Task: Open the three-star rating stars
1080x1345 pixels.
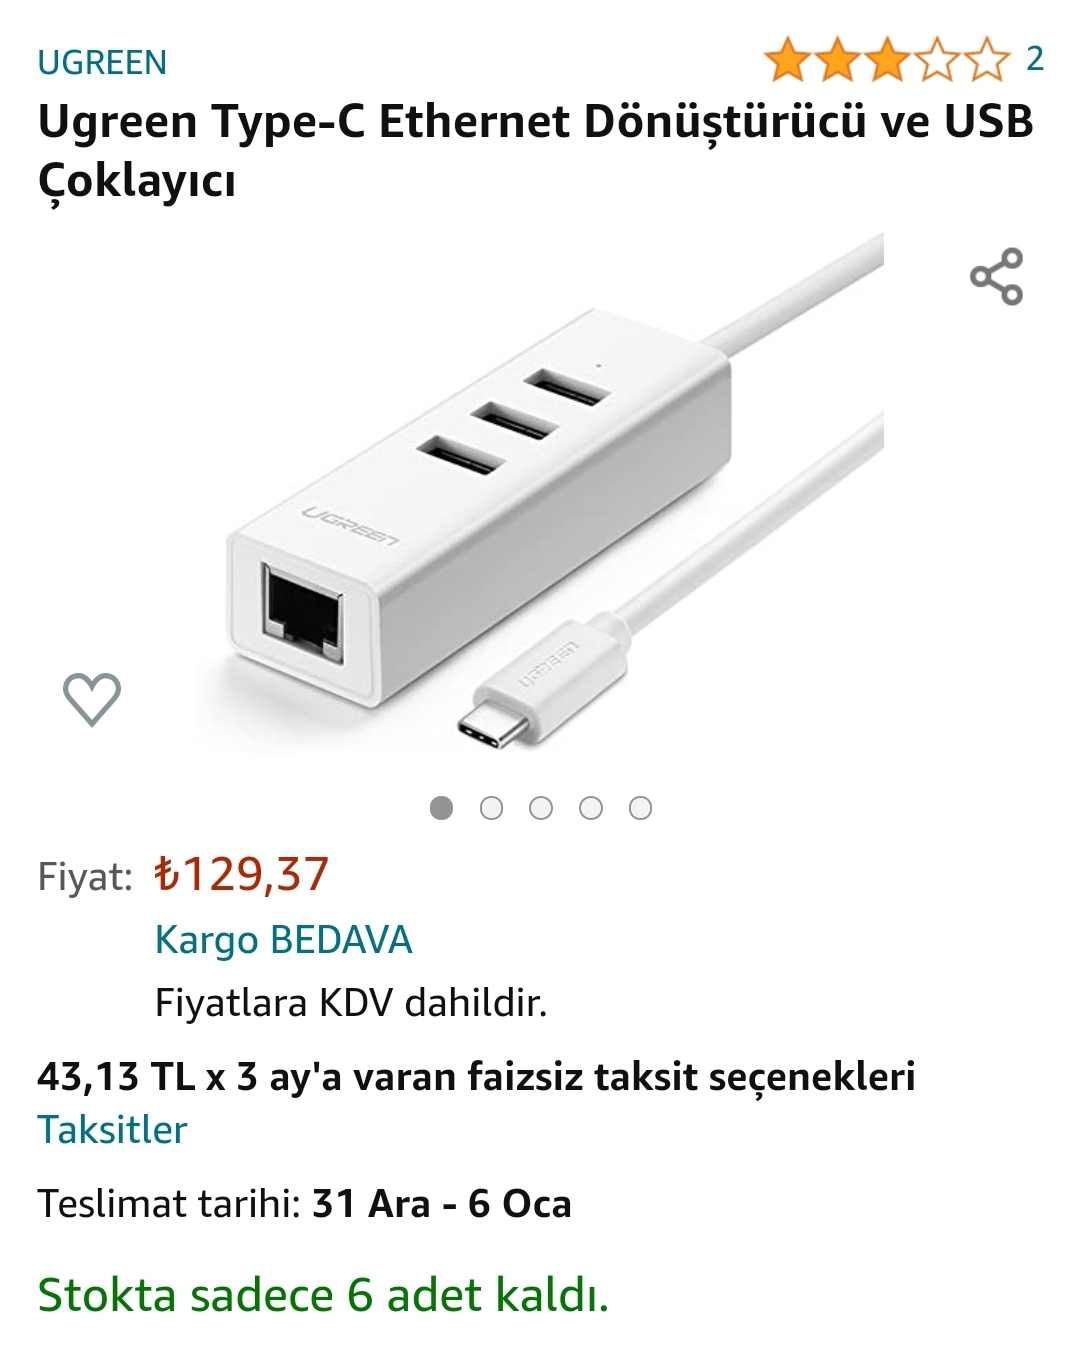Action: (x=888, y=60)
